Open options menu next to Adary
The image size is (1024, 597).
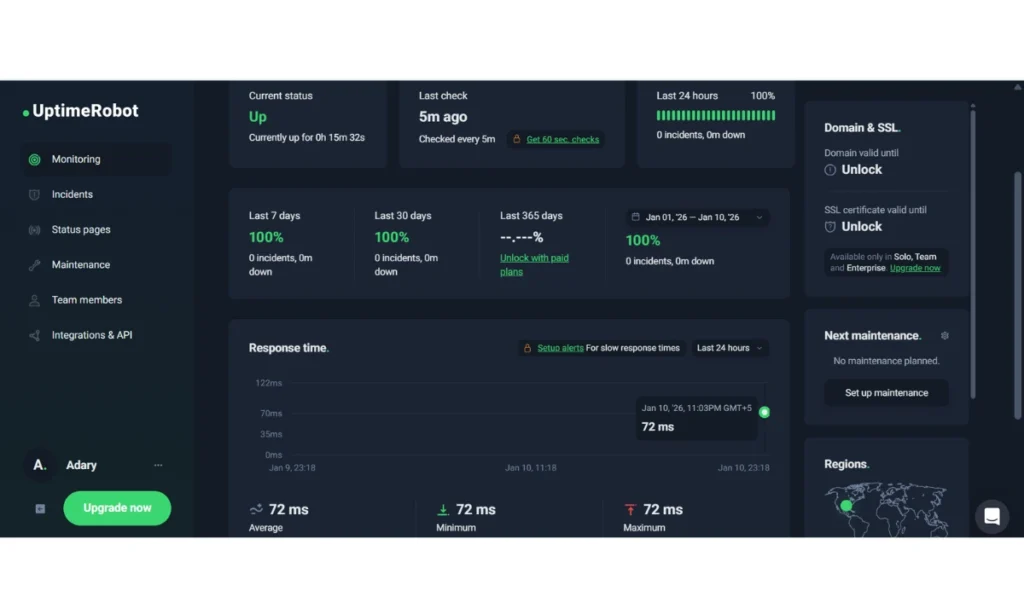click(x=158, y=465)
